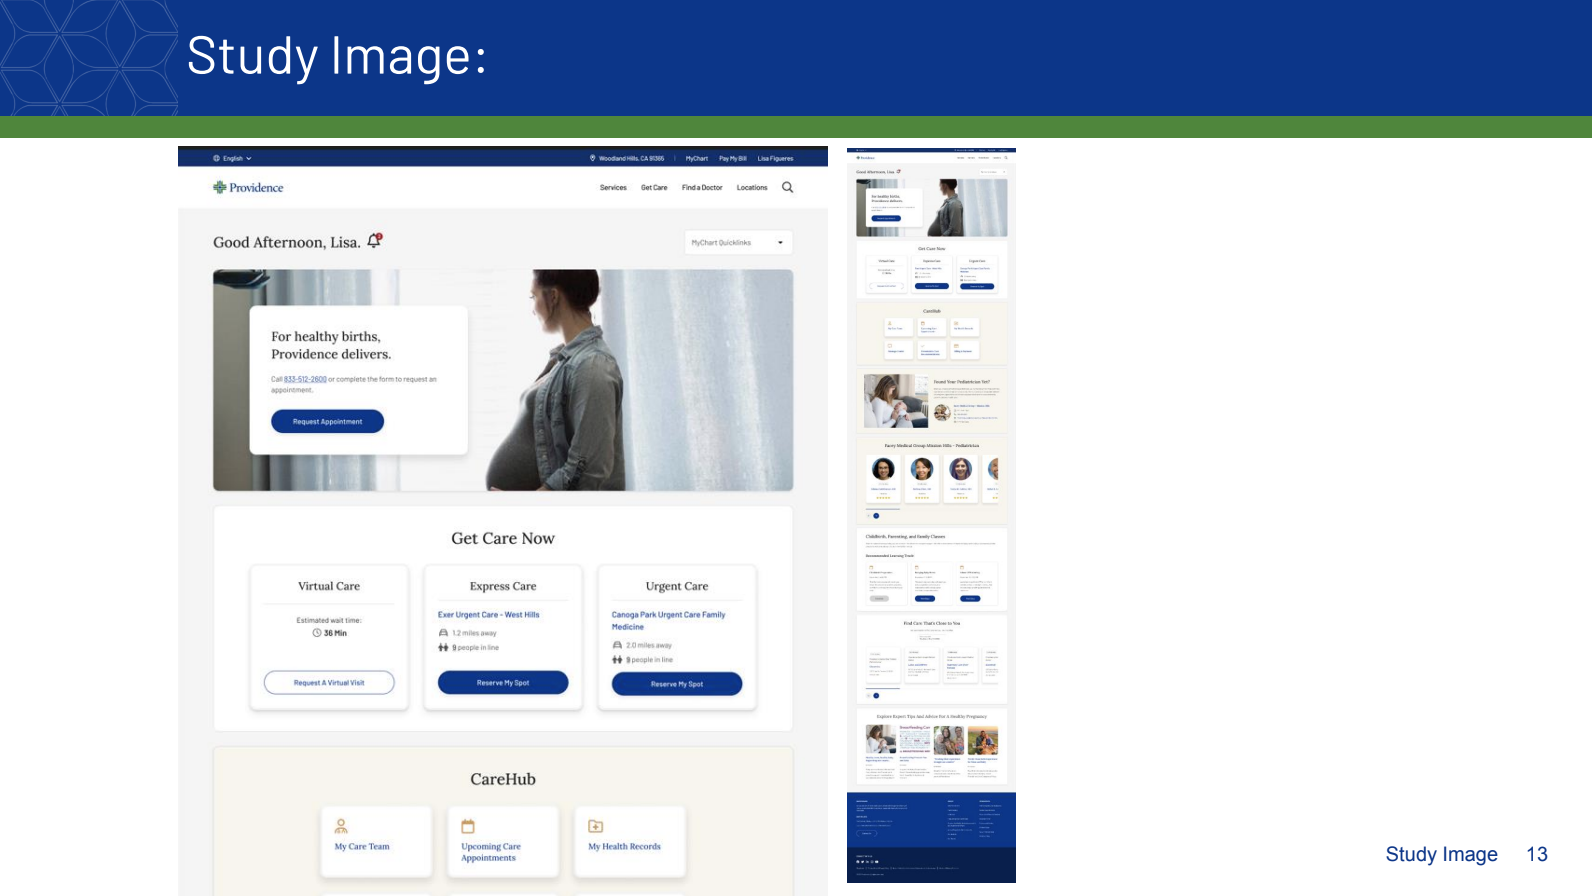Click Reserve My Spot under Urgent Care
The image size is (1592, 896).
click(x=677, y=684)
